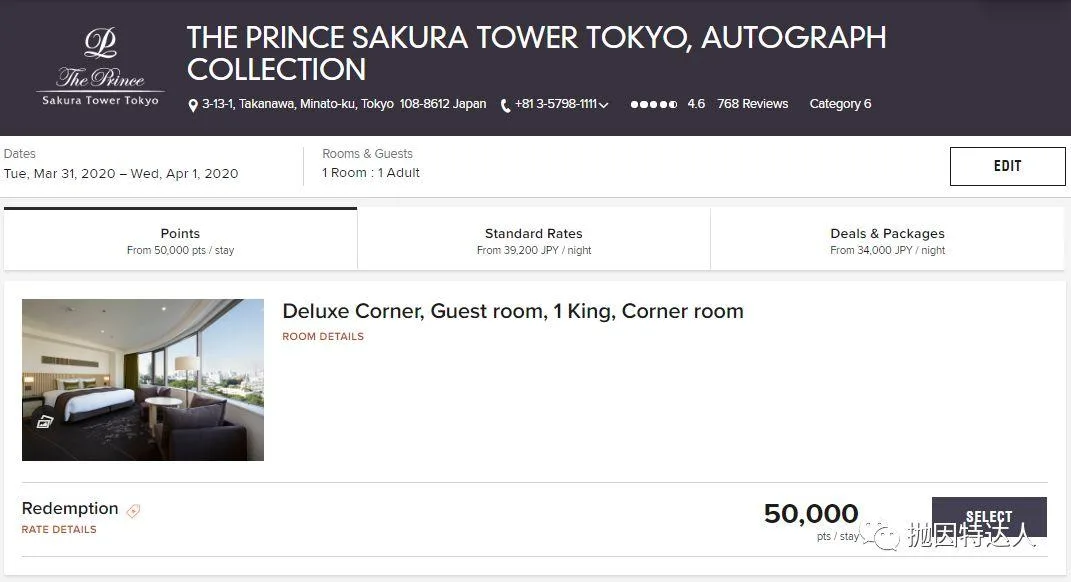Click the EDIT button
The image size is (1071, 582).
[x=1007, y=166]
